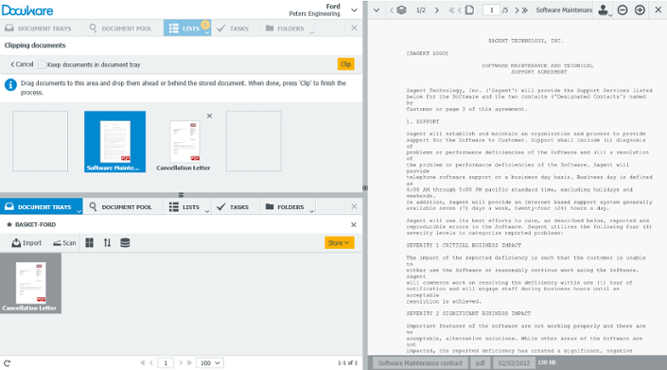Click the document stack layers icon
The height and width of the screenshot is (370, 667).
[402, 10]
